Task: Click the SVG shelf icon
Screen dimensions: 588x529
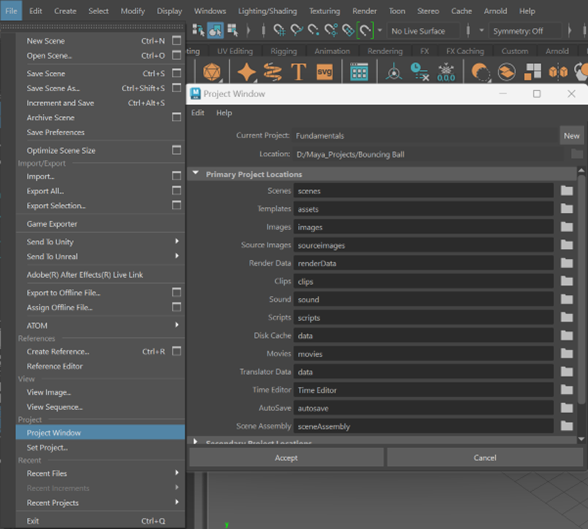Action: click(324, 72)
